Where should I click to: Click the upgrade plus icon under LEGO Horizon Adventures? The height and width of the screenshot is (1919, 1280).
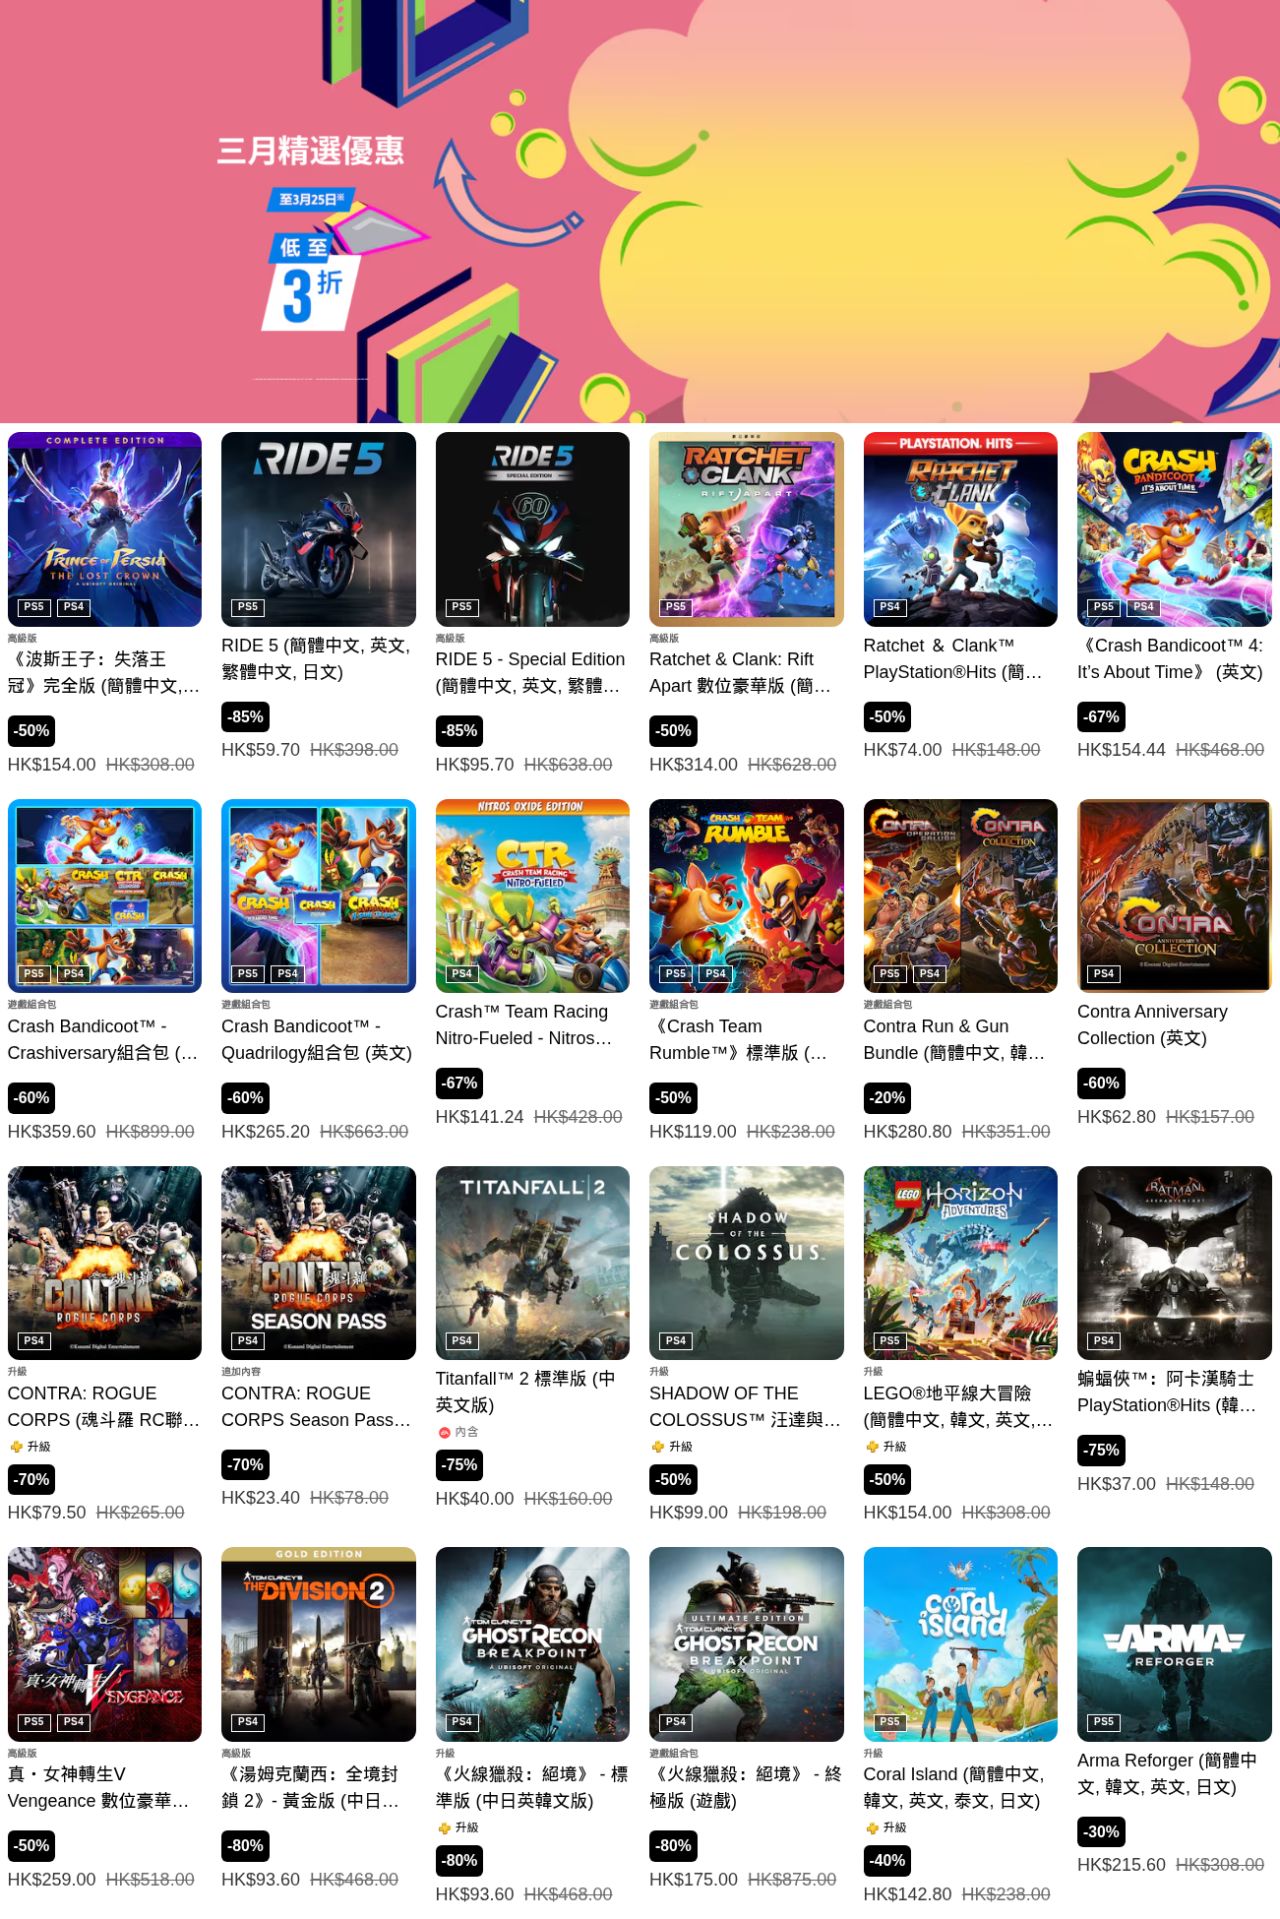[x=872, y=1447]
